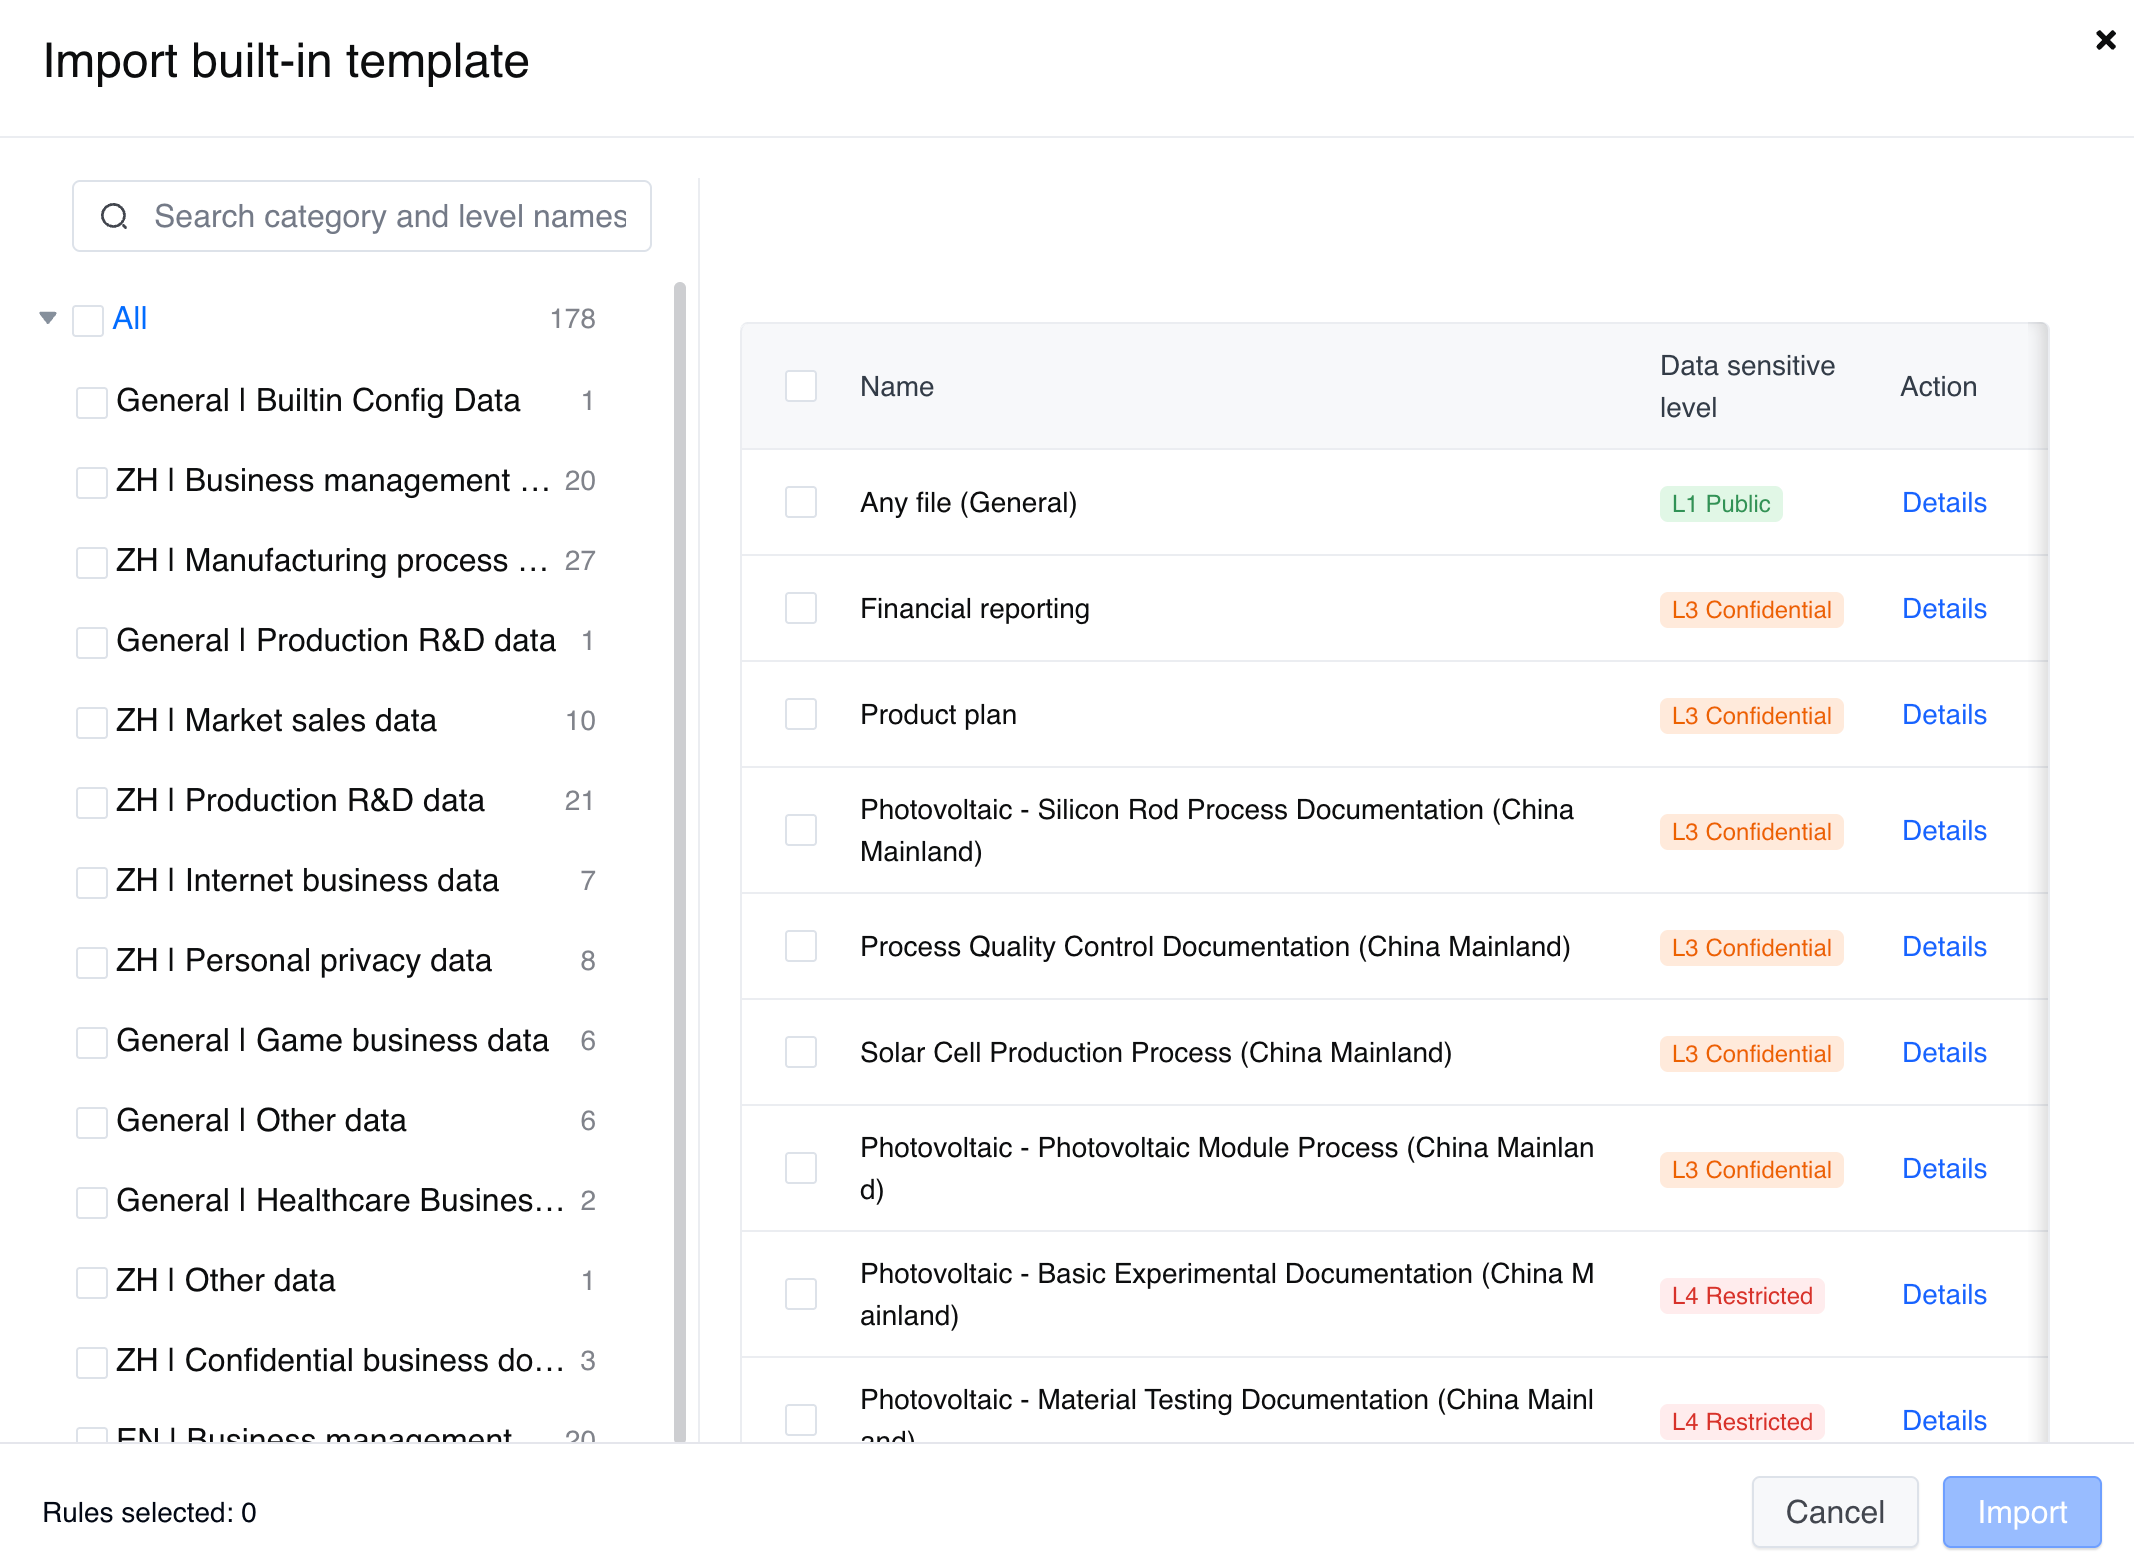Click the search magnifier icon

115,216
